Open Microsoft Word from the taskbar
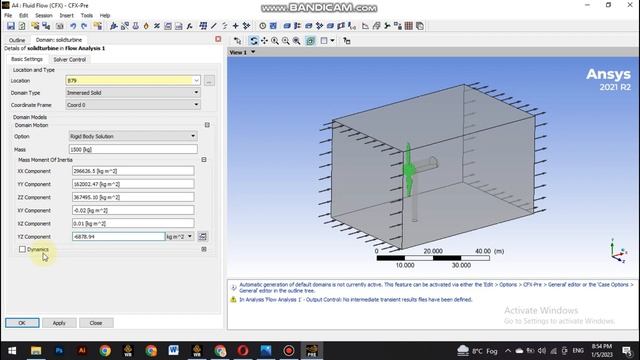640x360 pixels. pos(173,350)
